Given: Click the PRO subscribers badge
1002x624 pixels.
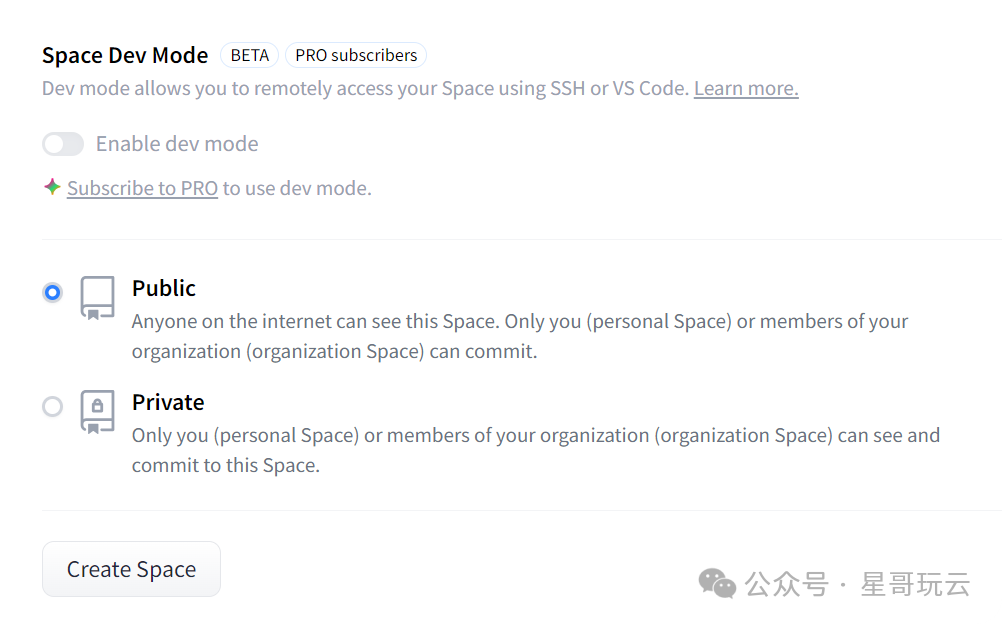Looking at the screenshot, I should pyautogui.click(x=356, y=55).
